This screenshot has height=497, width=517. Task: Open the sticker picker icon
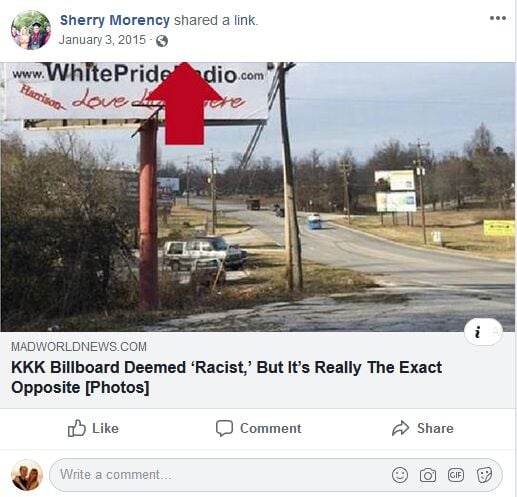tap(484, 475)
